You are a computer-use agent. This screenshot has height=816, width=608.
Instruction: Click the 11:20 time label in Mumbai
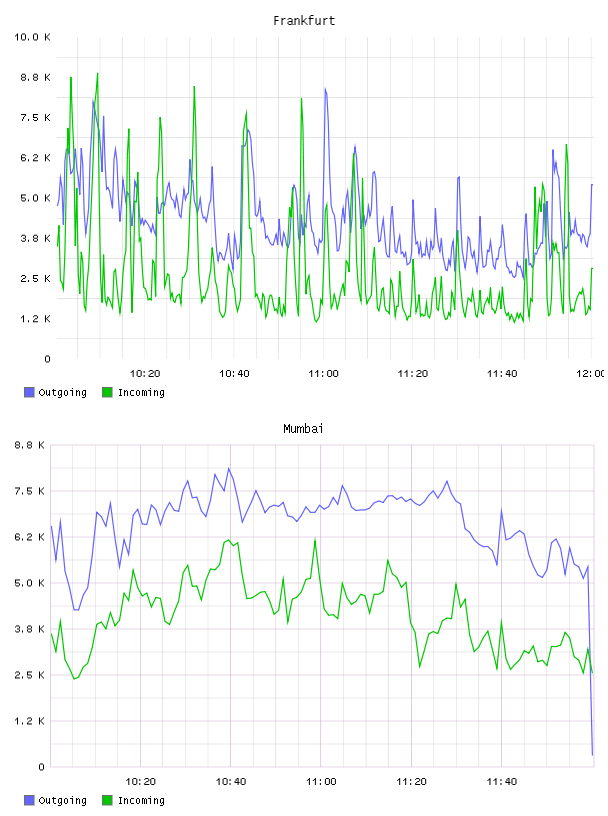point(411,782)
